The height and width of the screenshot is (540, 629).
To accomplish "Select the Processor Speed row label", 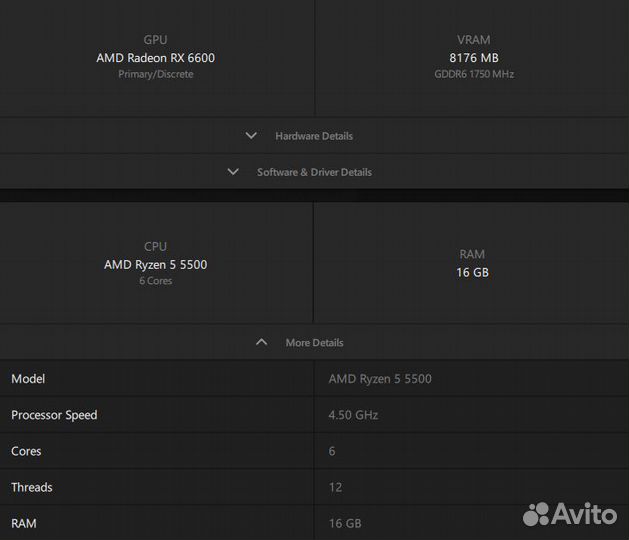I will pos(54,415).
